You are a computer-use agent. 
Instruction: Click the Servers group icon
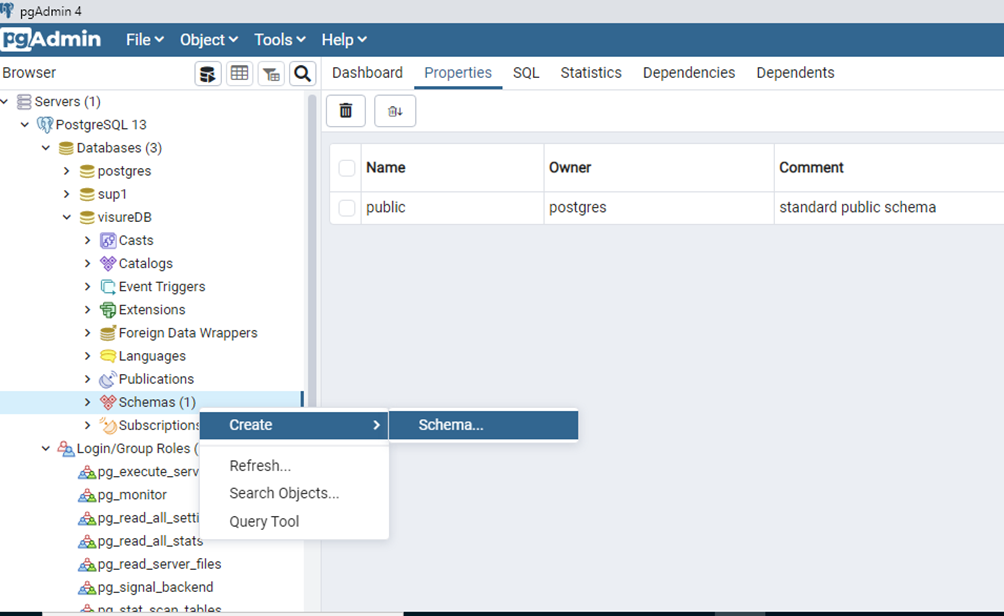click(x=24, y=102)
